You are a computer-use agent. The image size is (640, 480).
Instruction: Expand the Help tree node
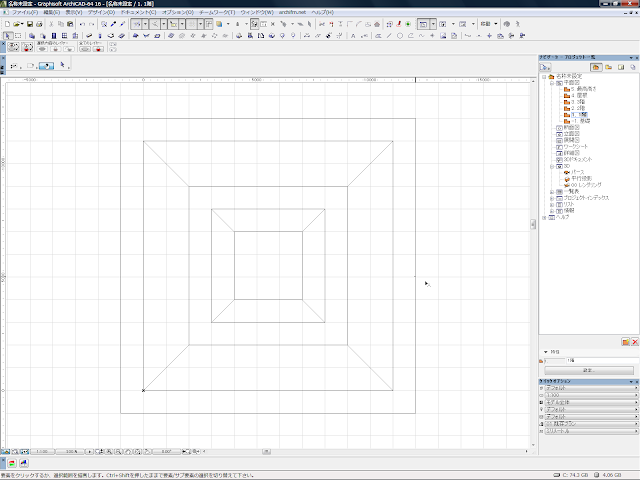coord(544,217)
